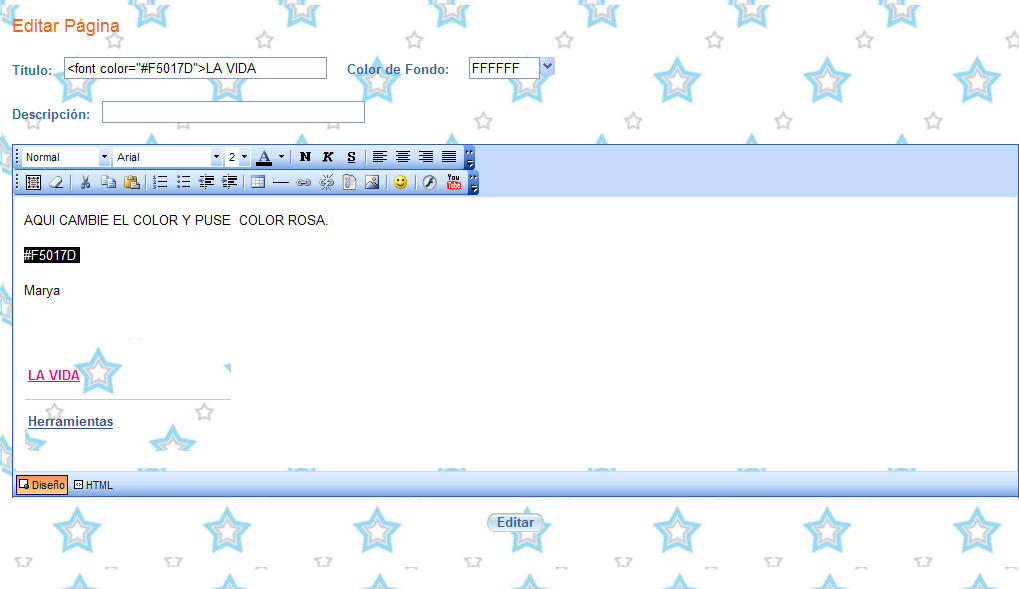Open the Herramientas link
Viewport: 1019px width, 589px height.
(x=70, y=421)
